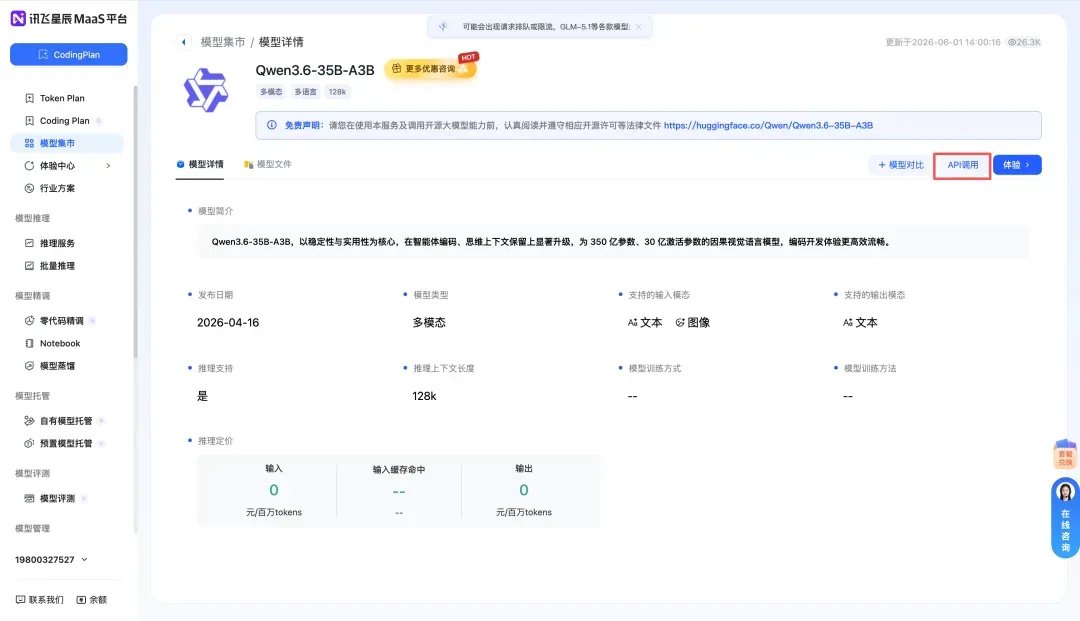Open Coding Plan sidebar entry

coord(57,120)
